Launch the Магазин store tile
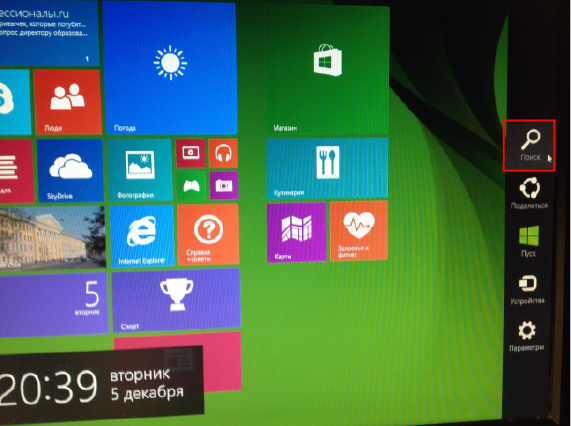 [x=327, y=69]
